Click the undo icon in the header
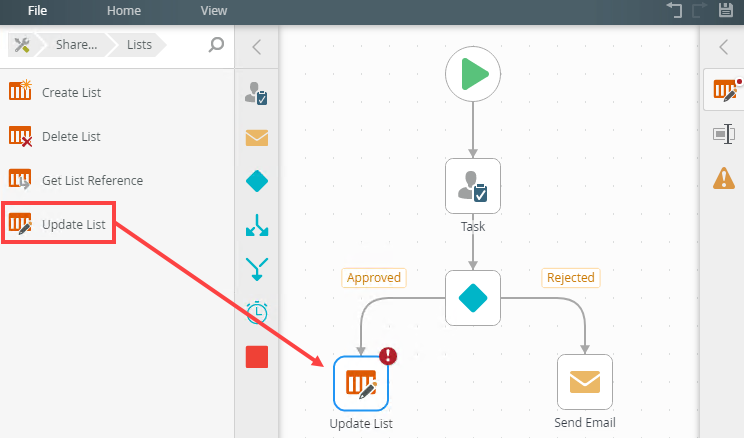The image size is (744, 438). pos(674,10)
